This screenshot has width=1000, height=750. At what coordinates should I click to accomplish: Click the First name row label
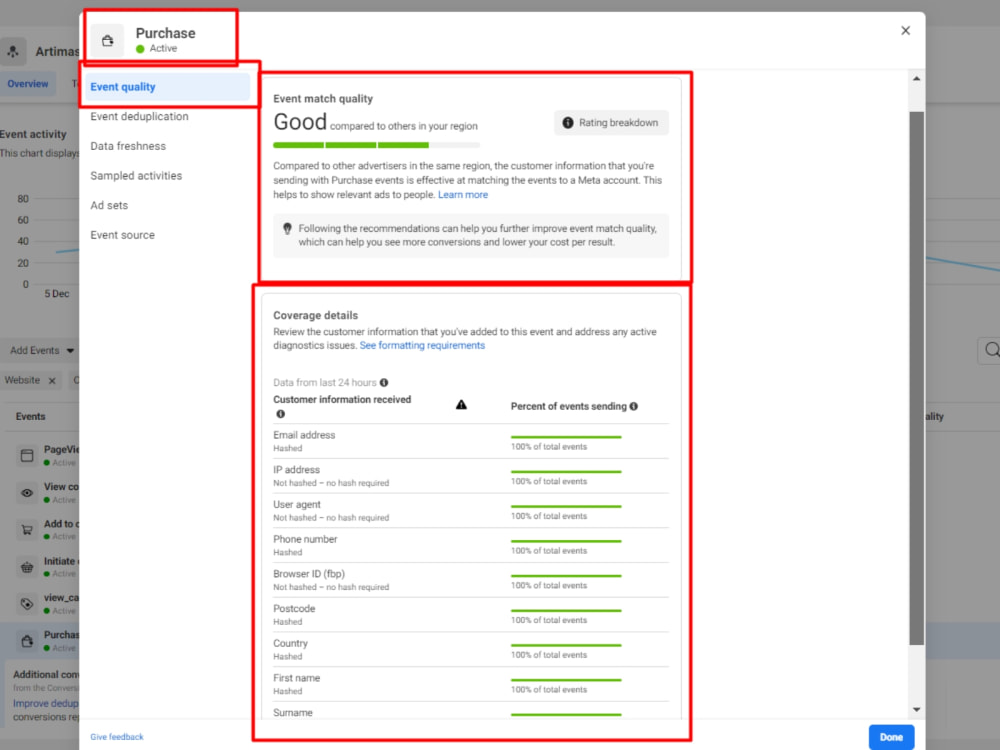(297, 678)
